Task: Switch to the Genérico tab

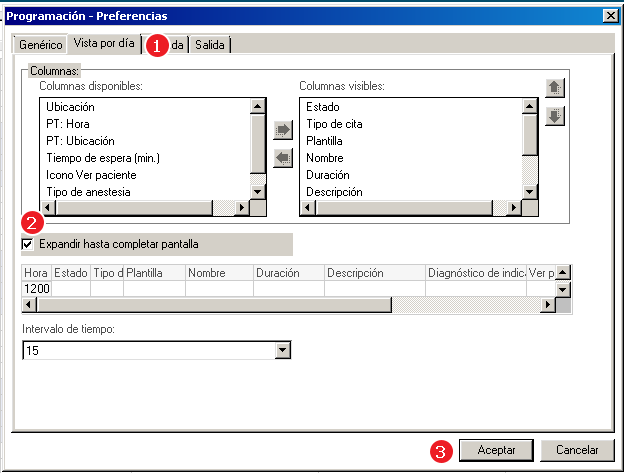Action: [41, 45]
